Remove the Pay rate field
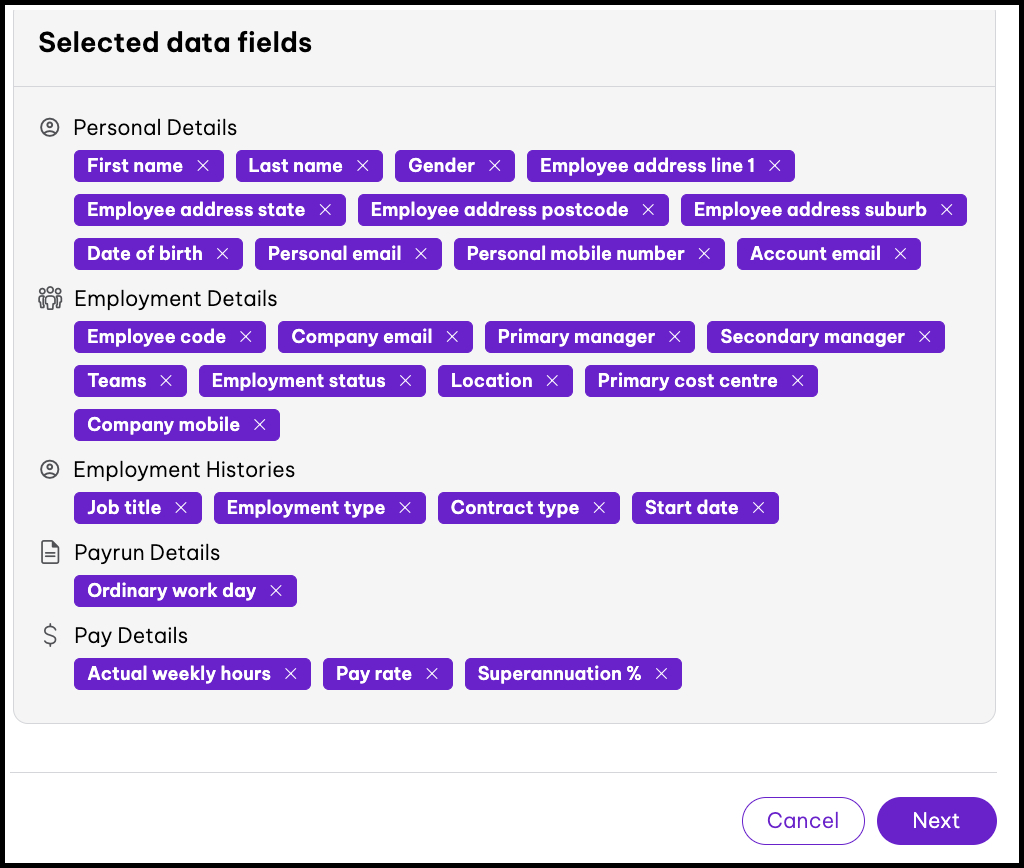The height and width of the screenshot is (868, 1024). click(x=432, y=674)
